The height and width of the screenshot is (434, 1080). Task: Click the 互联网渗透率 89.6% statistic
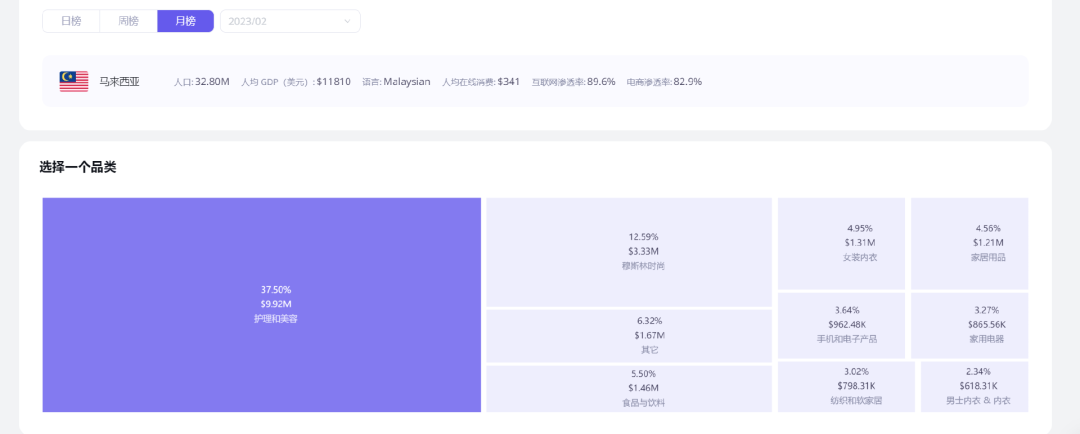[573, 82]
